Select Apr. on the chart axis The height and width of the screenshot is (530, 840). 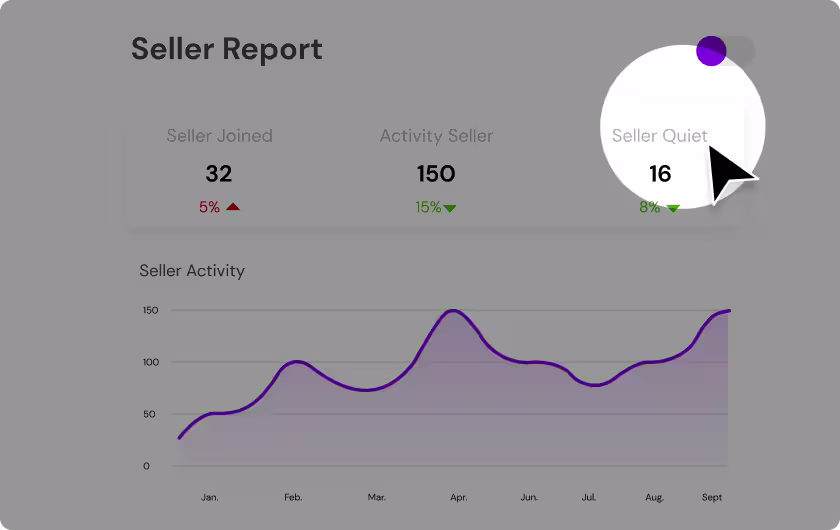(x=458, y=497)
